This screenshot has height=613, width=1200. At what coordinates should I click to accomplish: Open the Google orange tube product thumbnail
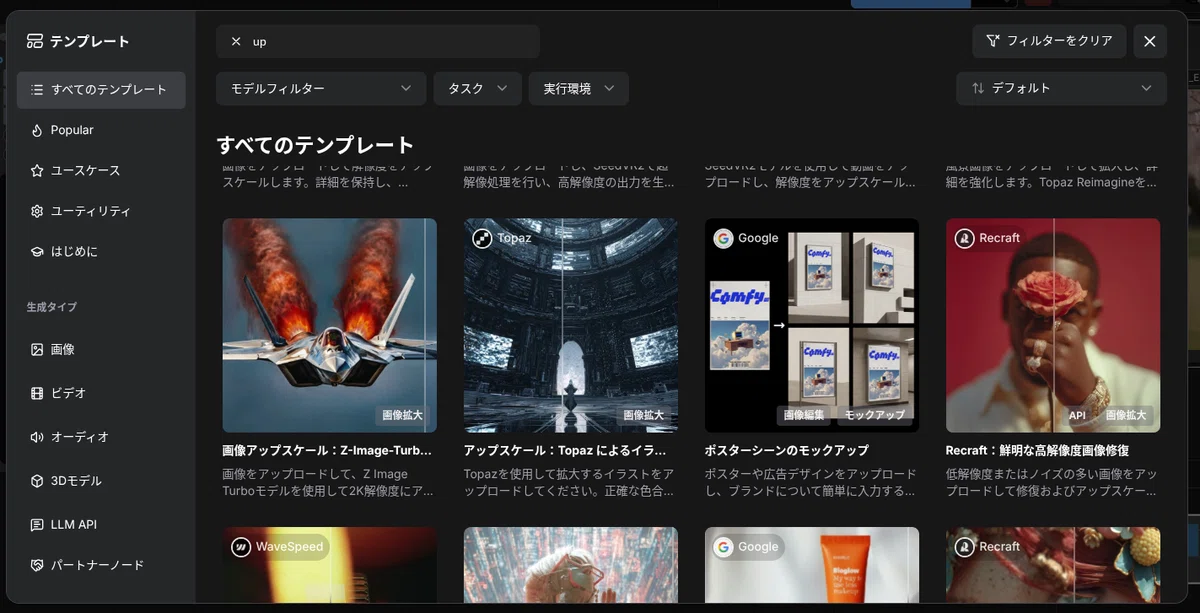812,565
